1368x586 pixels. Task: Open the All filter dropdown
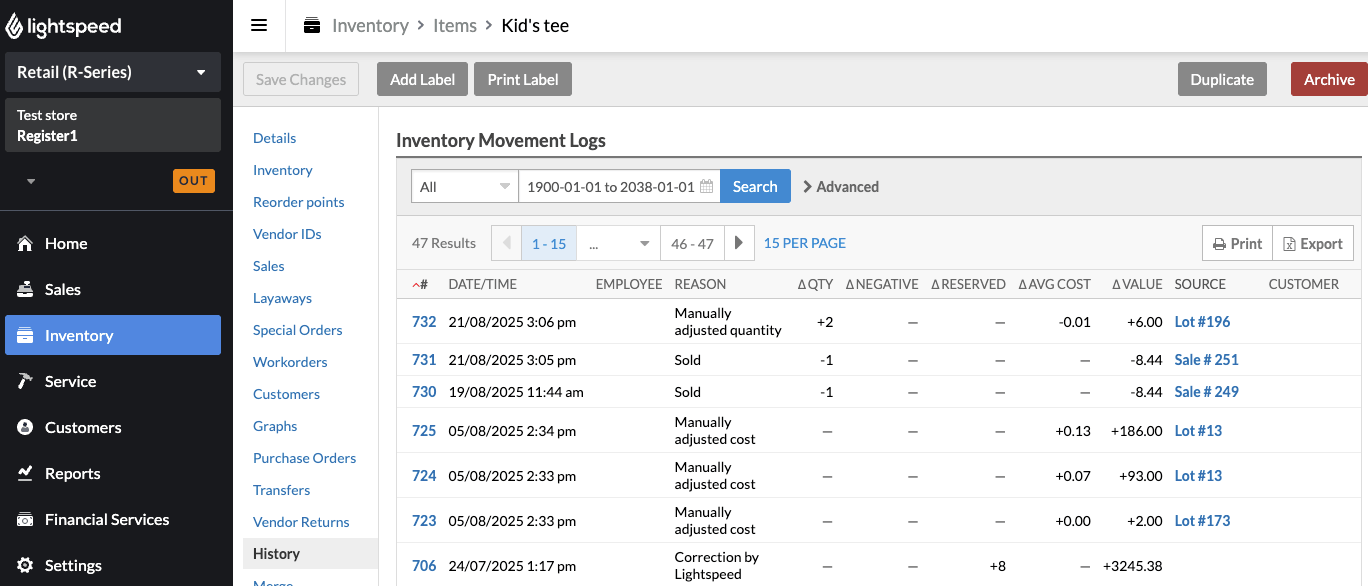464,187
